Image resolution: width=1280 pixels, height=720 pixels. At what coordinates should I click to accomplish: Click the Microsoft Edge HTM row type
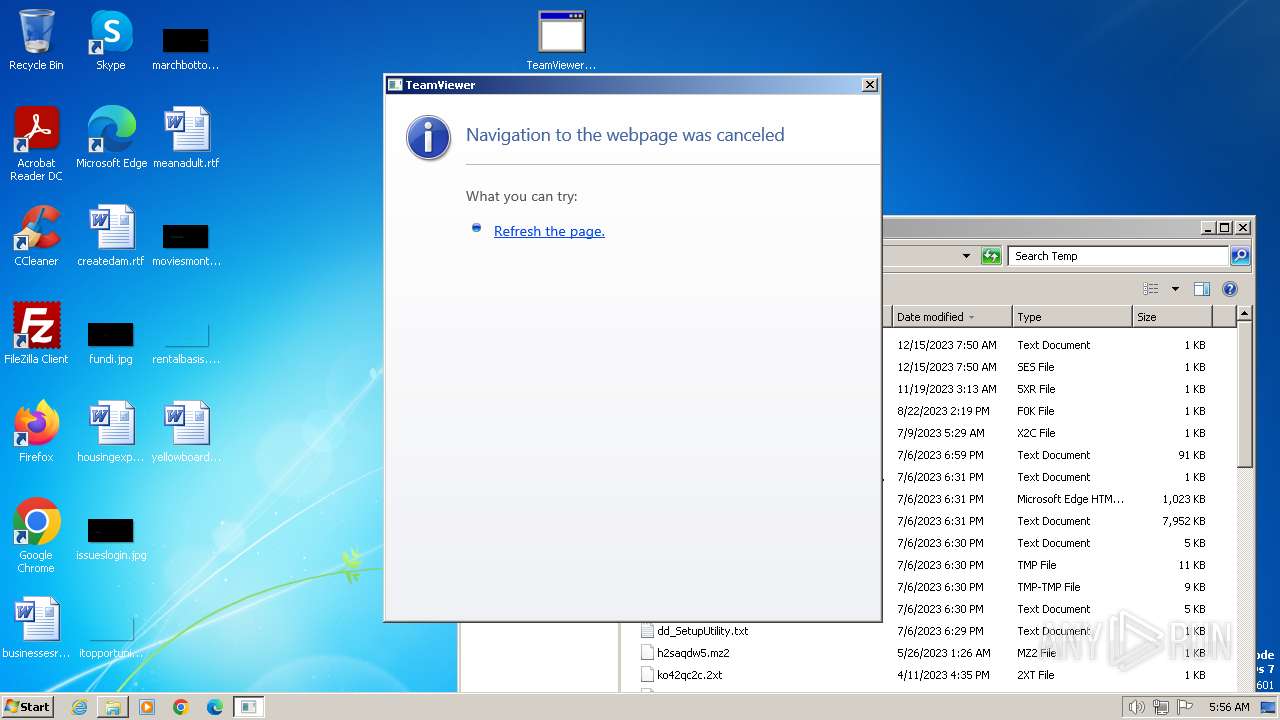[1070, 499]
